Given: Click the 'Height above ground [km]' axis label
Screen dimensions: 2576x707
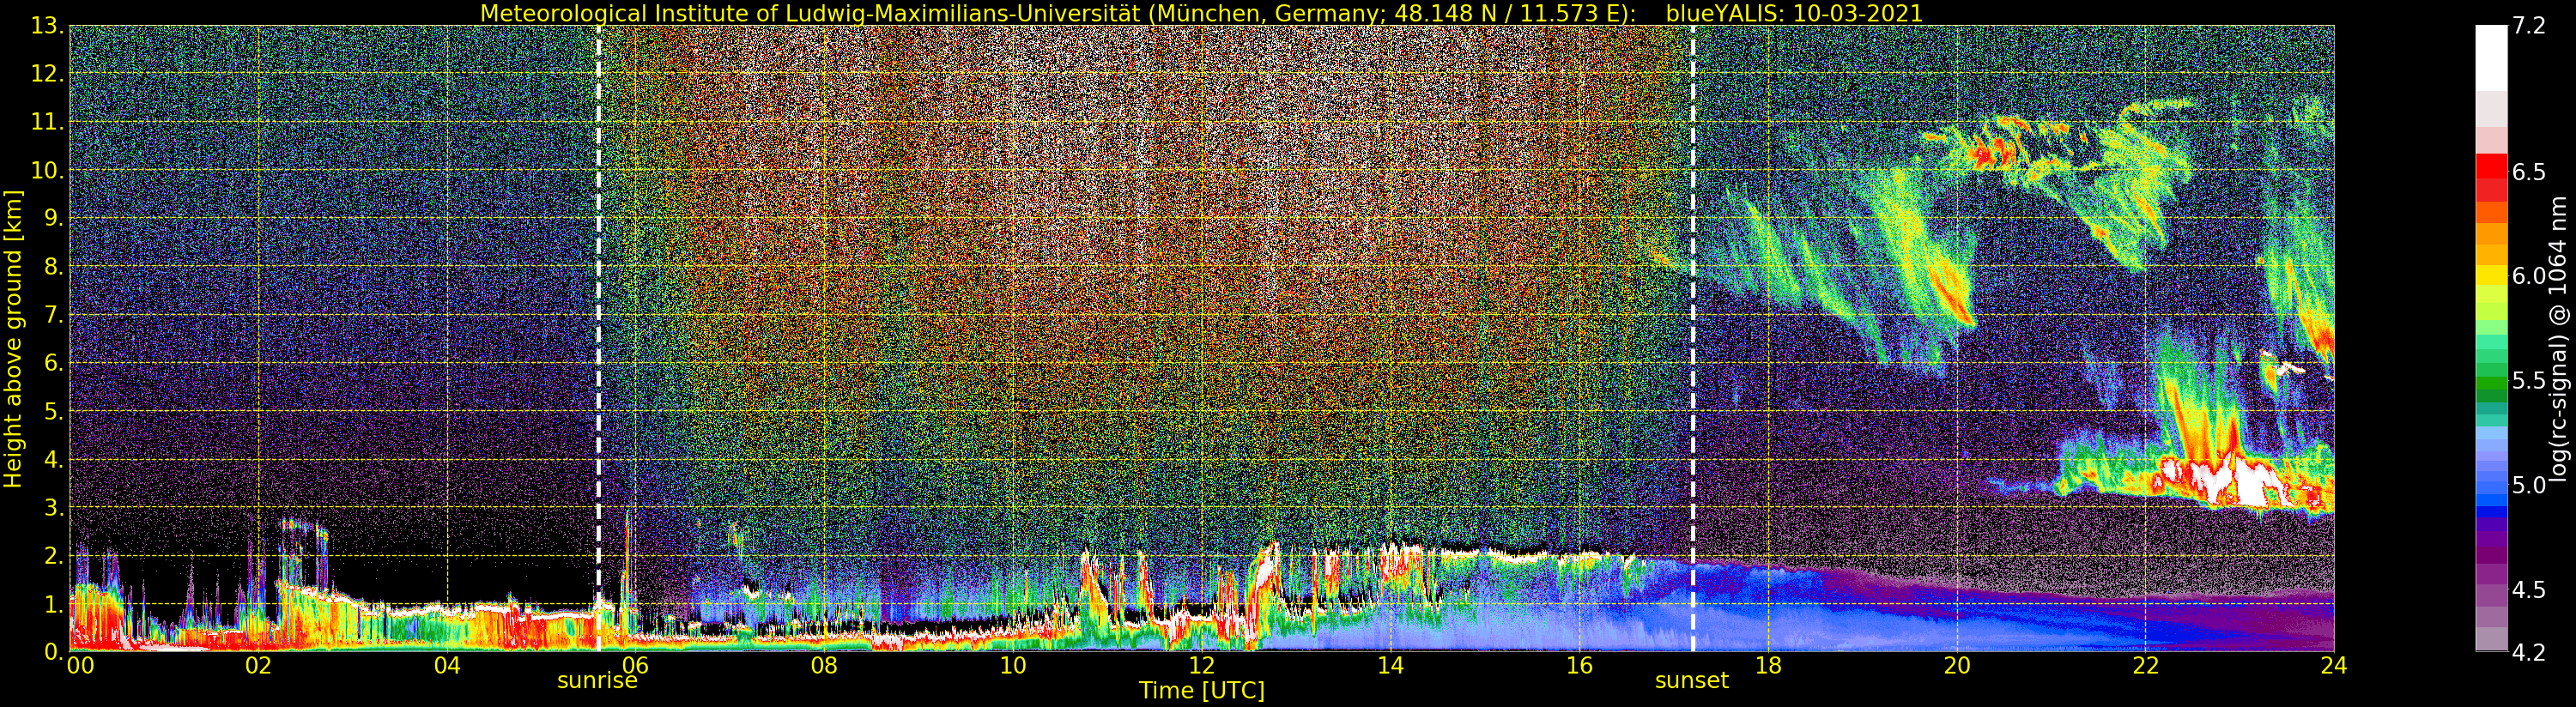Looking at the screenshot, I should pos(13,339).
